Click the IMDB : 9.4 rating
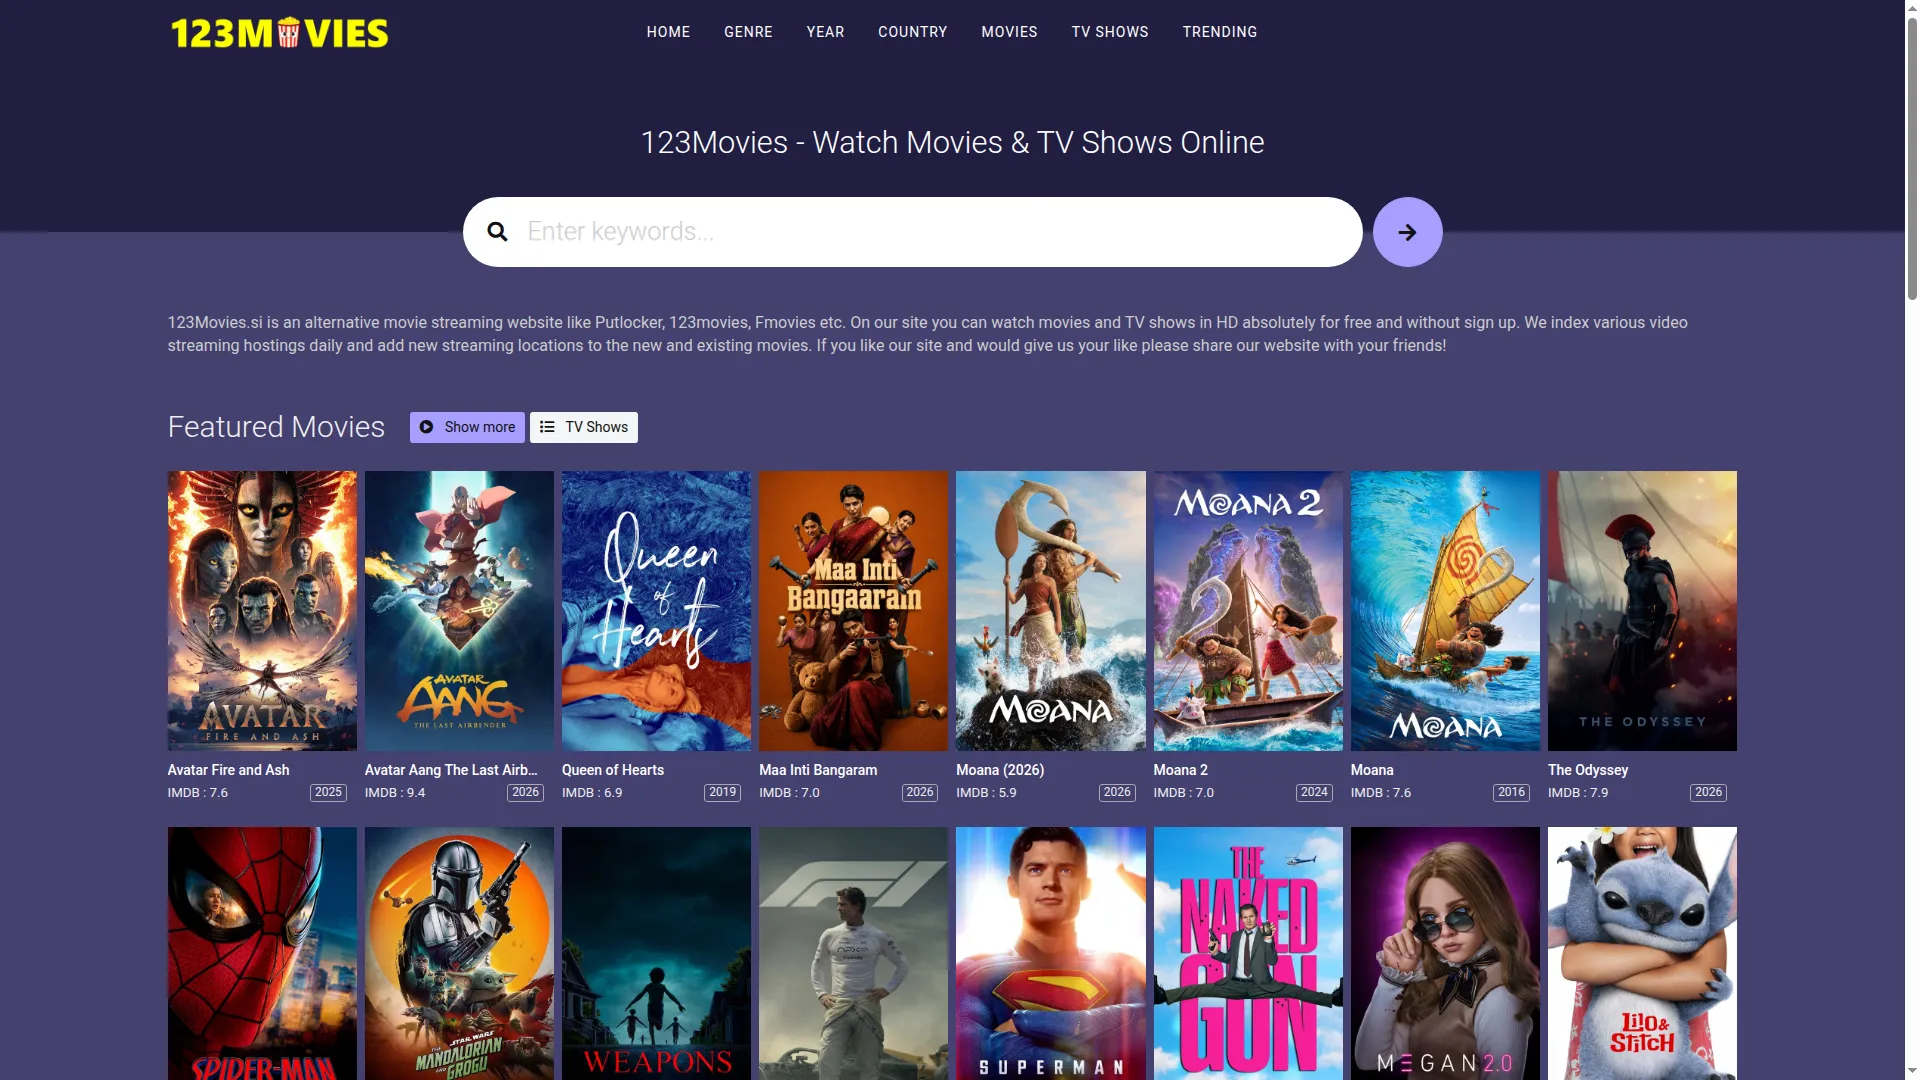This screenshot has height=1080, width=1920. pyautogui.click(x=395, y=793)
